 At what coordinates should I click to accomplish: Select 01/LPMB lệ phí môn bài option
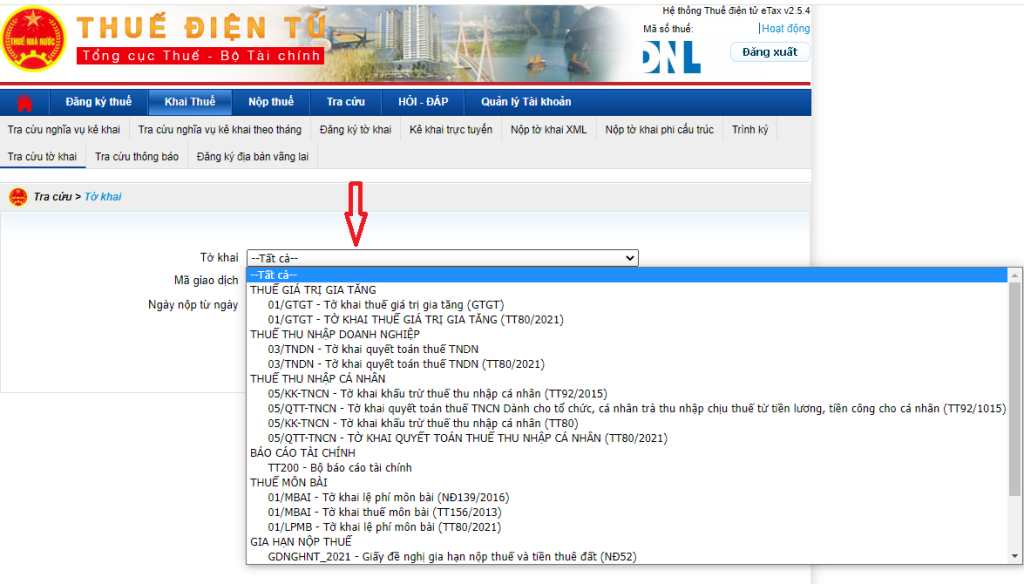385,526
